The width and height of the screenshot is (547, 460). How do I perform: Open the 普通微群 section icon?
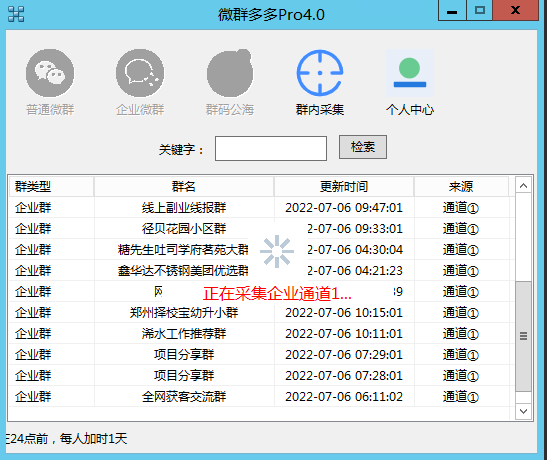tap(50, 73)
